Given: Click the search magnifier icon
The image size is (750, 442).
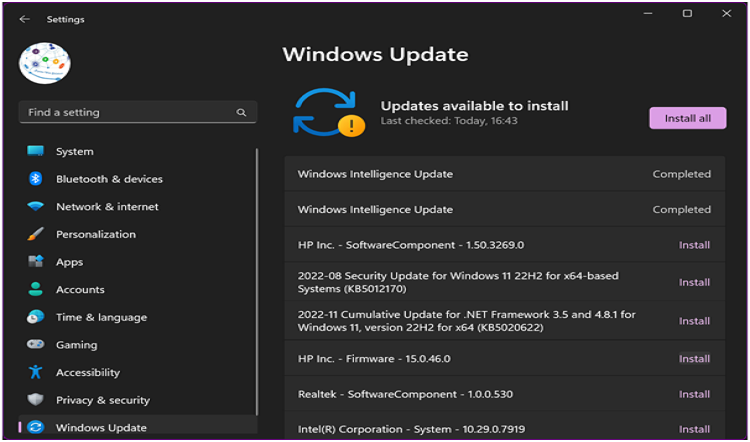Looking at the screenshot, I should click(x=241, y=113).
